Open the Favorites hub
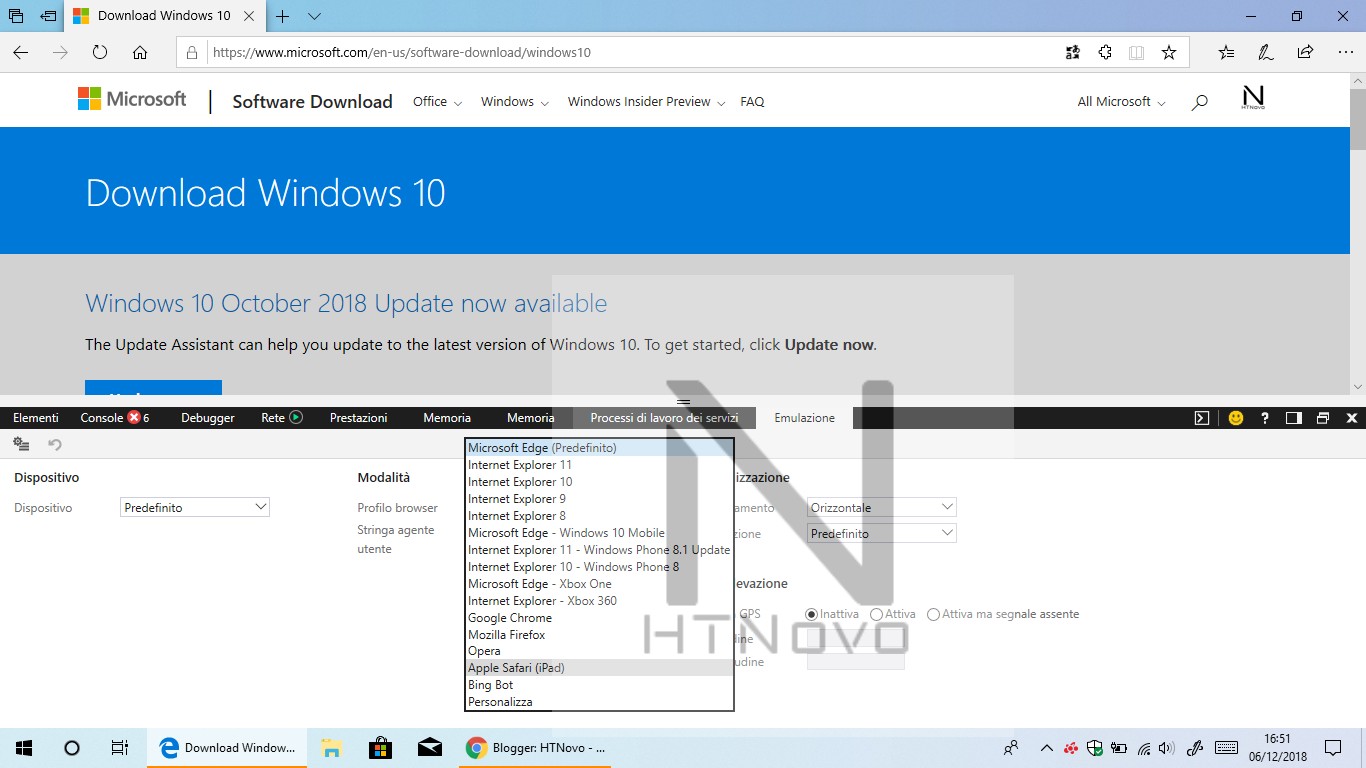Image resolution: width=1366 pixels, height=768 pixels. 1227,52
